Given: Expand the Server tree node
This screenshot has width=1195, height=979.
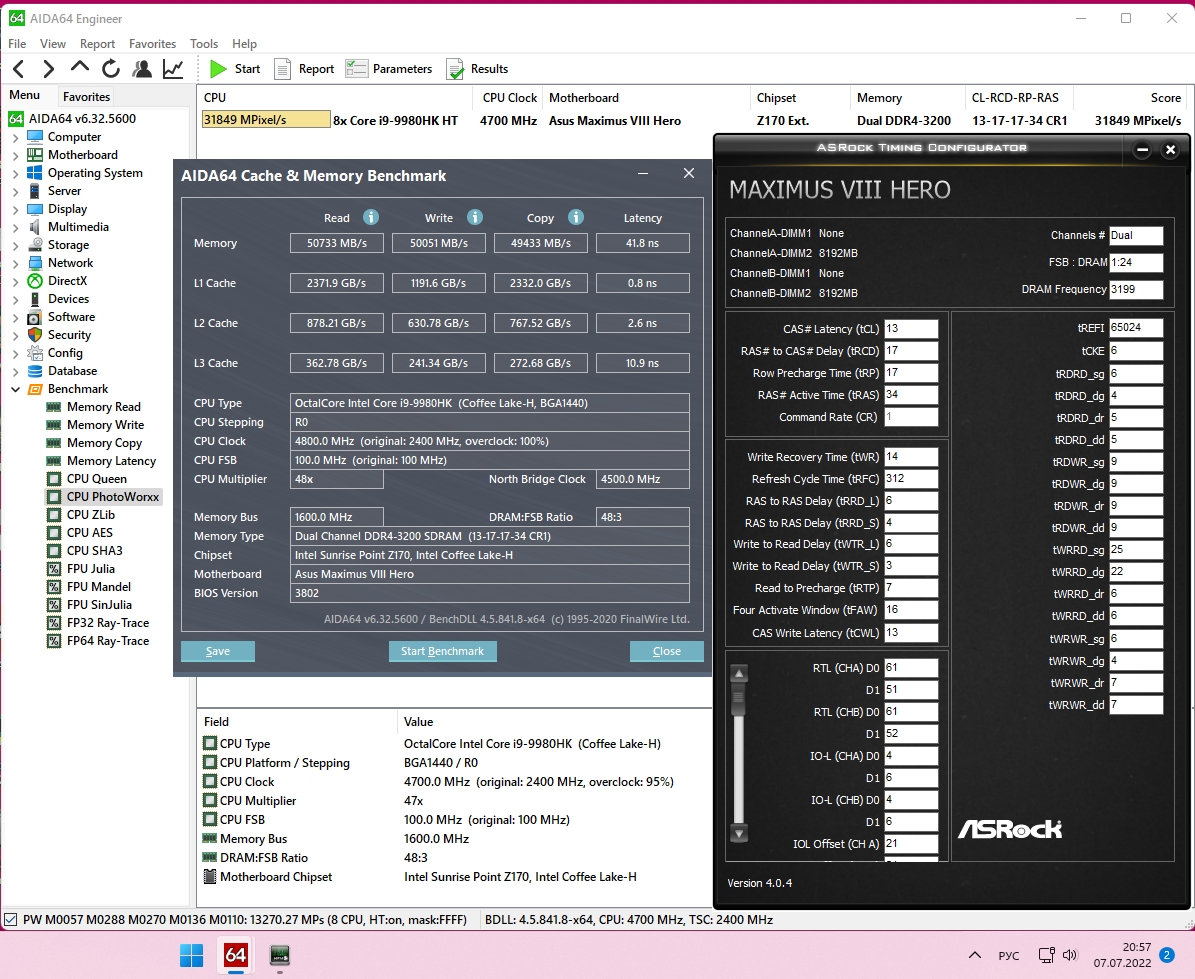Looking at the screenshot, I should pyautogui.click(x=15, y=191).
